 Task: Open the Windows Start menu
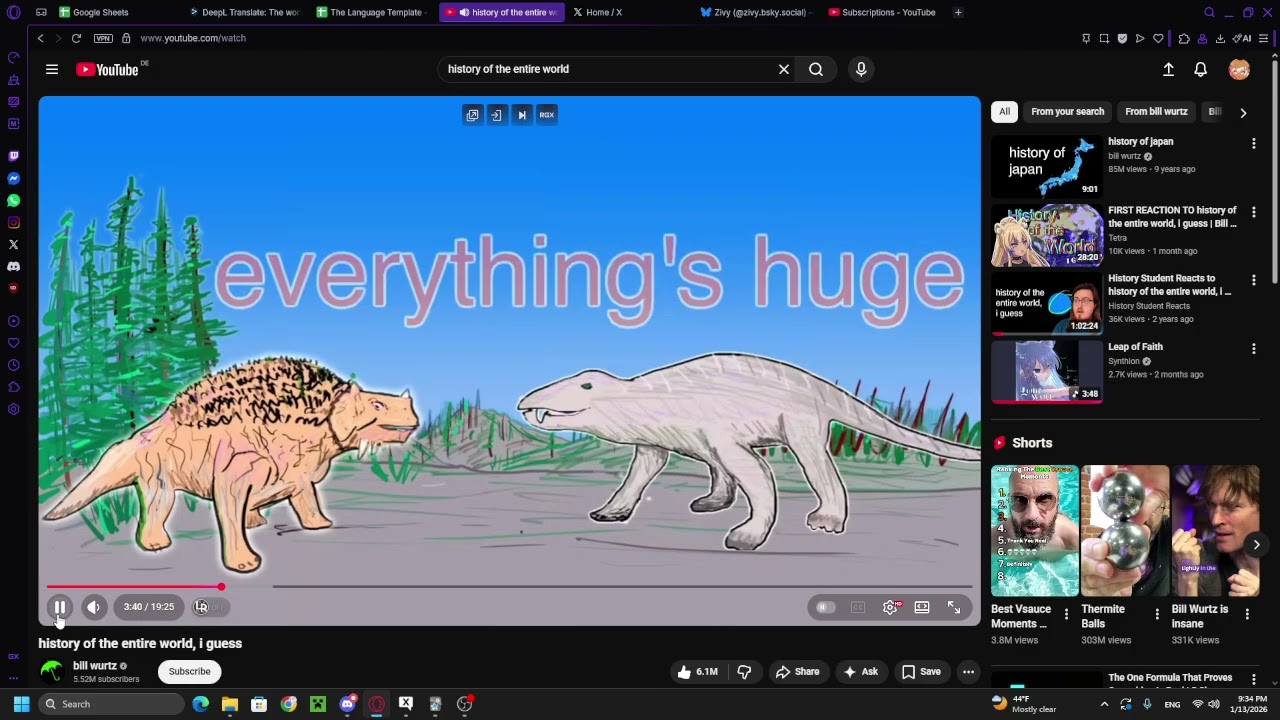(21, 704)
